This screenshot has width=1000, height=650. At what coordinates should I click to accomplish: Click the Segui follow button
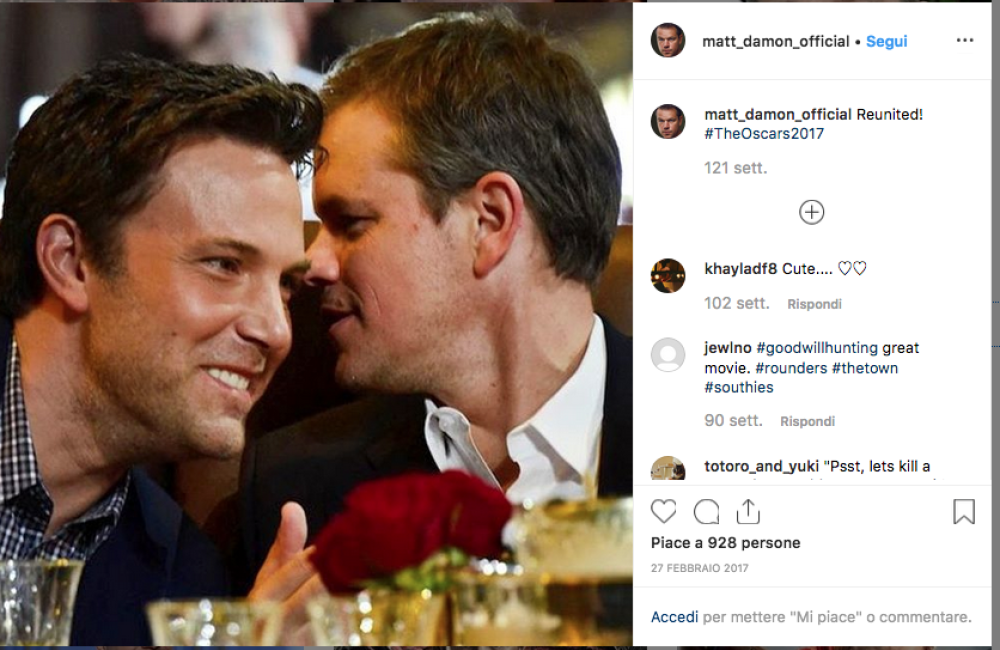point(886,42)
